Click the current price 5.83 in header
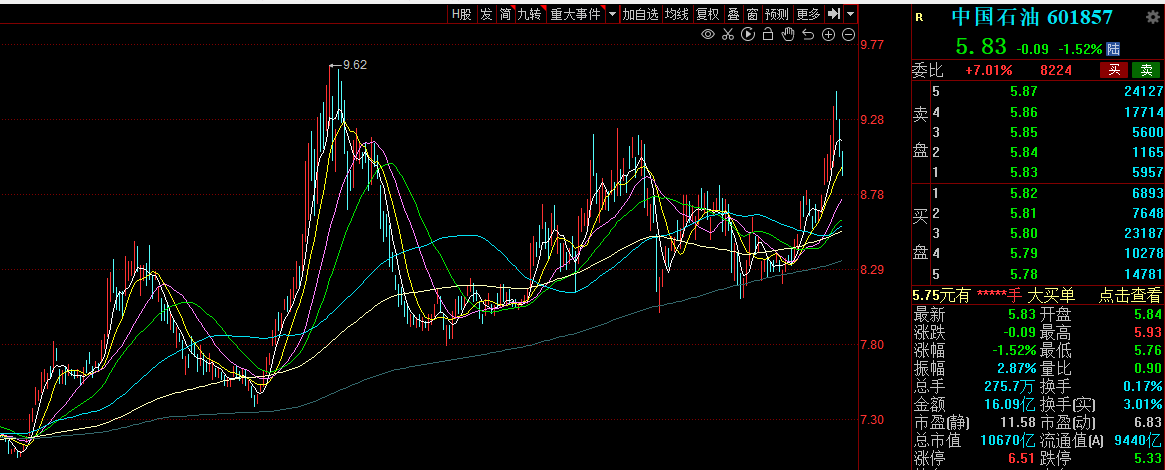Image resolution: width=1165 pixels, height=470 pixels. pyautogui.click(x=981, y=48)
